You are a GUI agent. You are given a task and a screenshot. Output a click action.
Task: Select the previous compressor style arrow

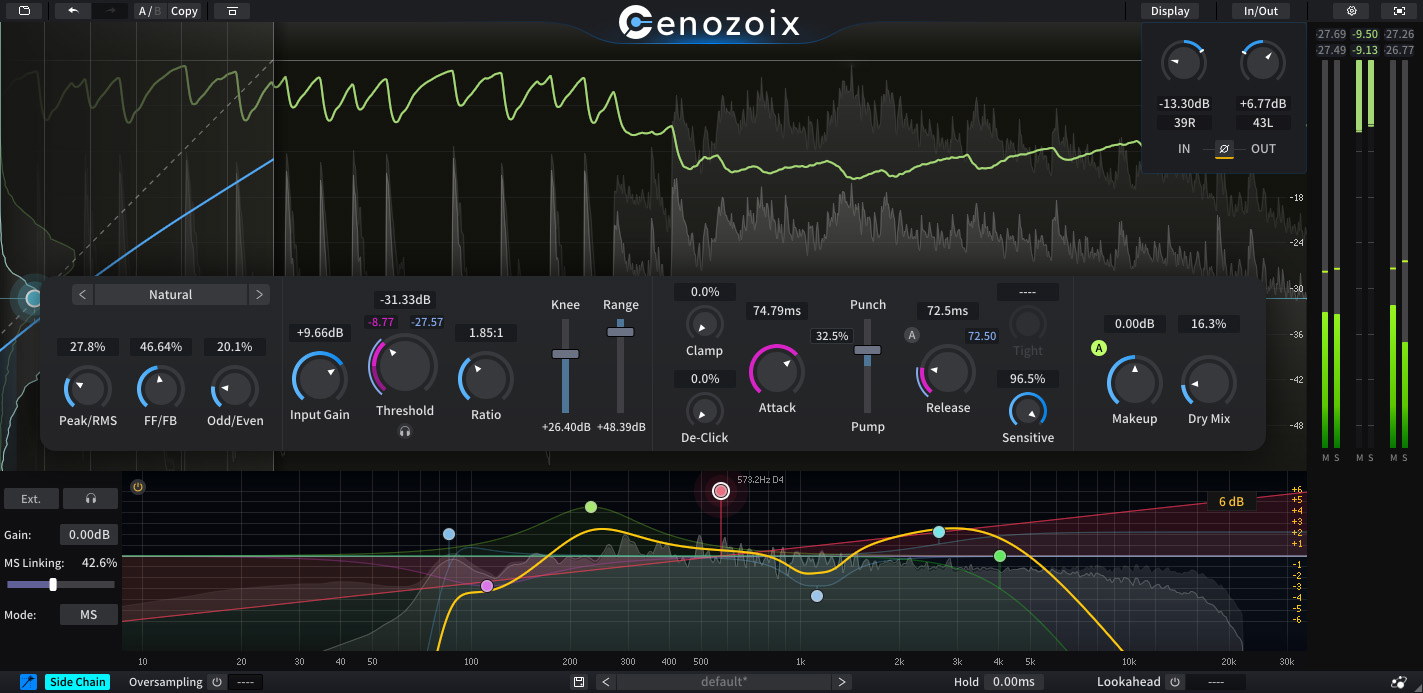click(x=83, y=295)
